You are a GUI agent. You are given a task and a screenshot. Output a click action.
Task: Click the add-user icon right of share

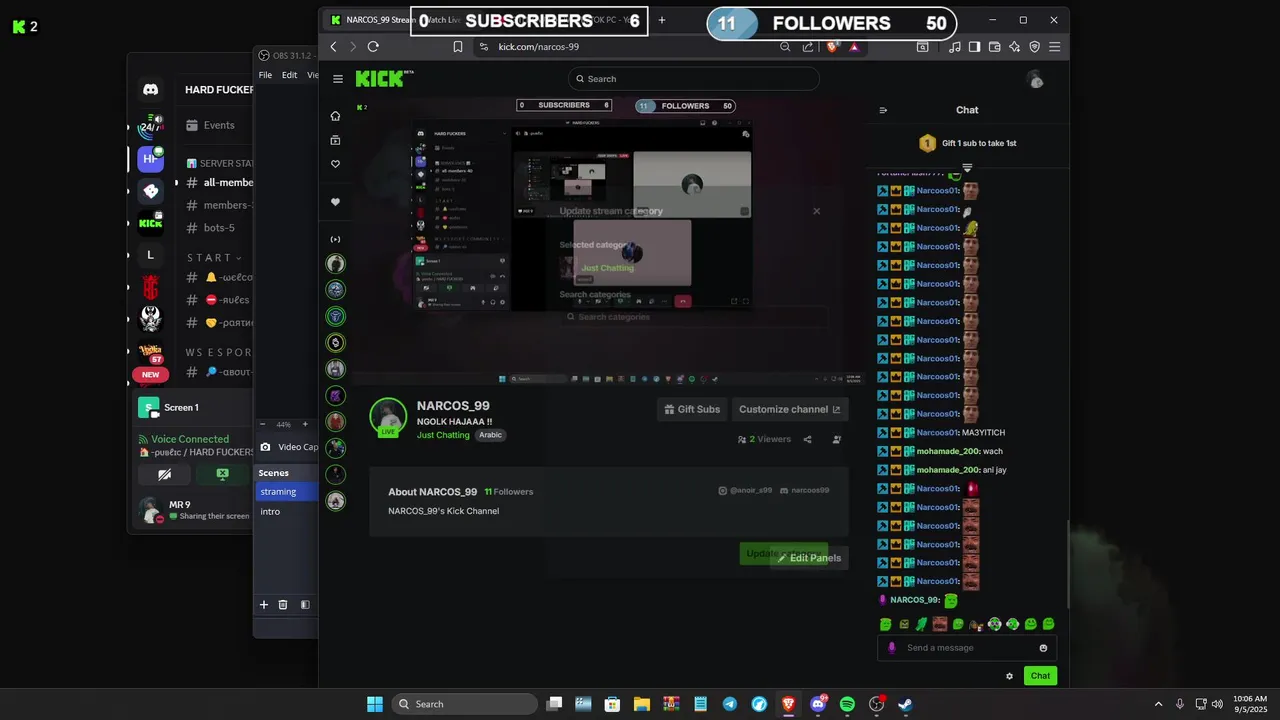[x=837, y=439]
